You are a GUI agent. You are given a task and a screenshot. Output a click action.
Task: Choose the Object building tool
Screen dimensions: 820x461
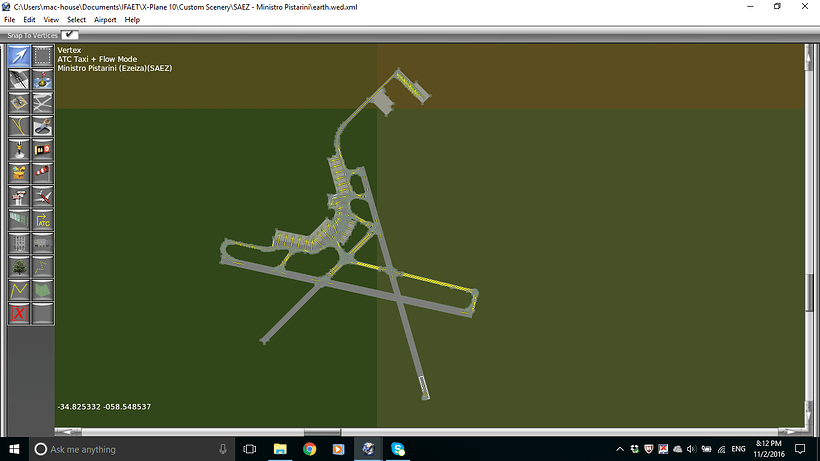click(x=19, y=244)
